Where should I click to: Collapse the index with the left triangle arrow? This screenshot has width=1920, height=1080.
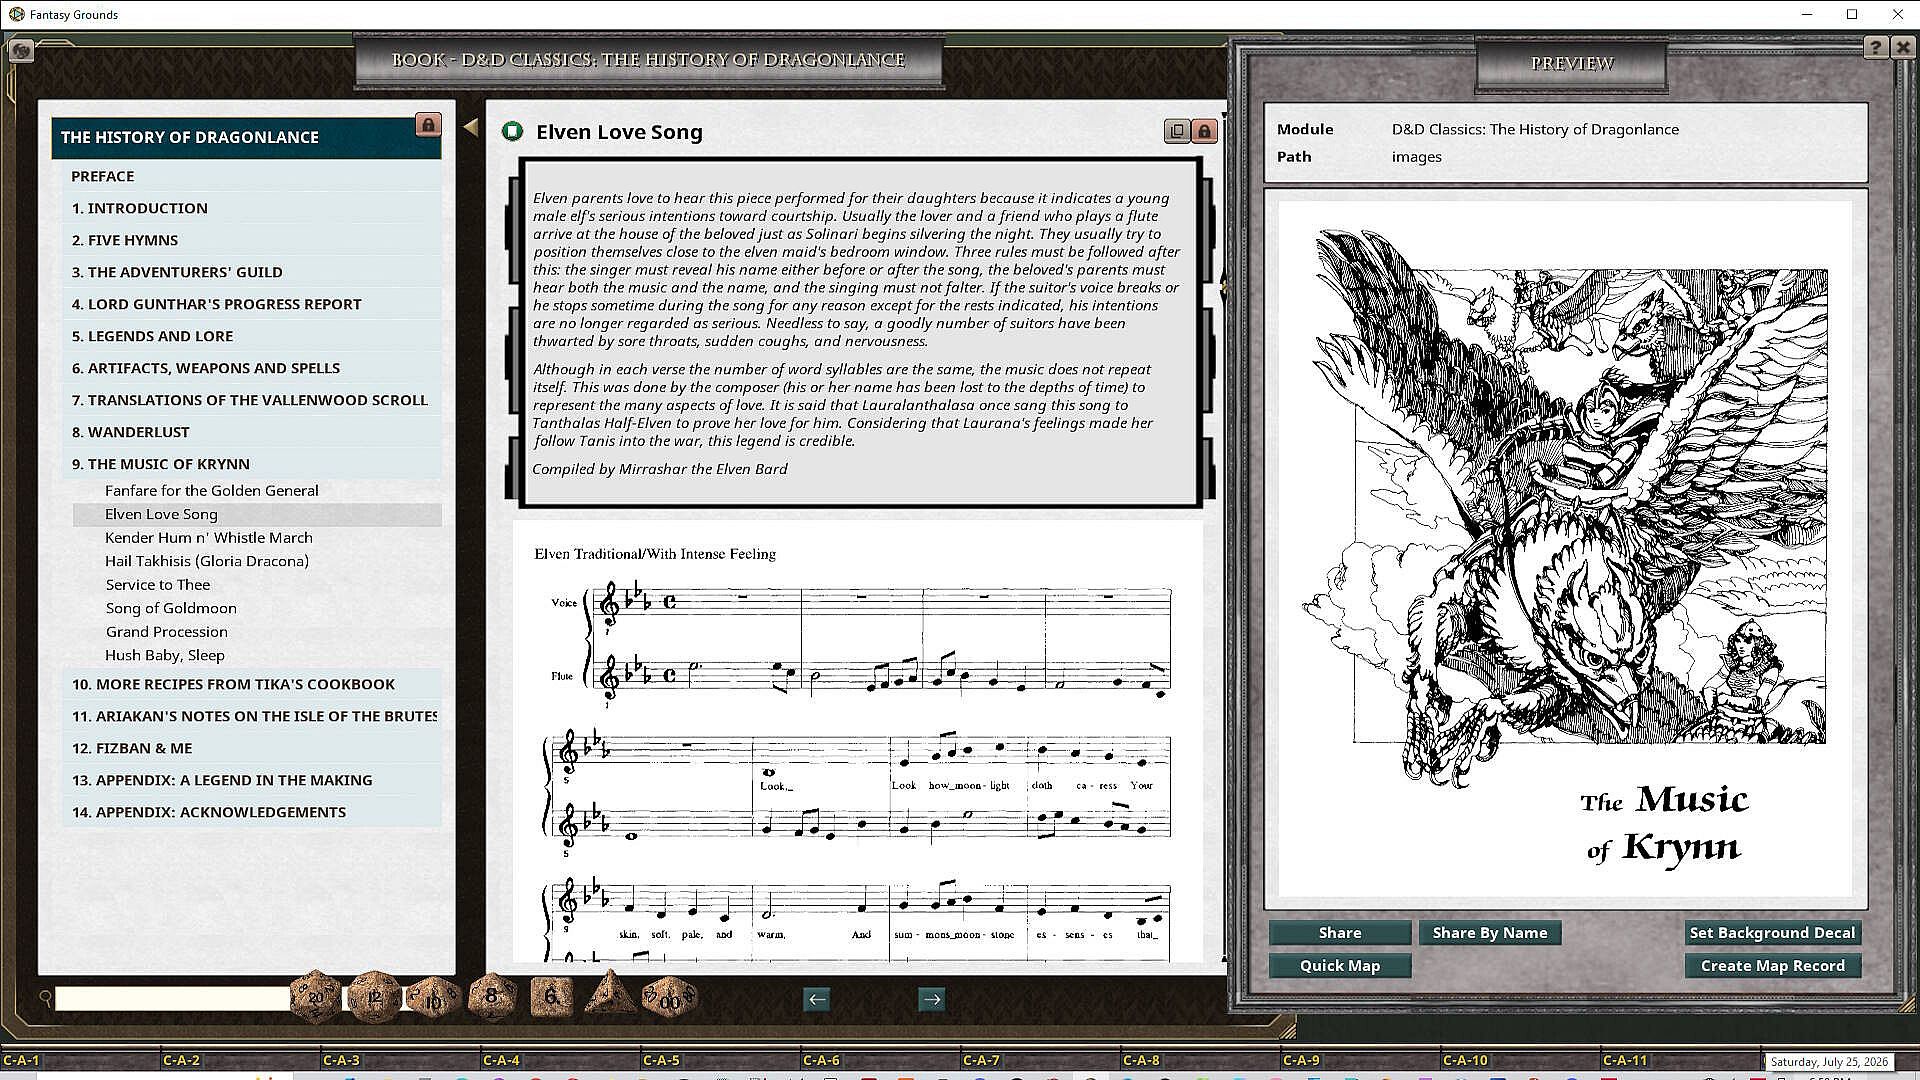pos(471,127)
